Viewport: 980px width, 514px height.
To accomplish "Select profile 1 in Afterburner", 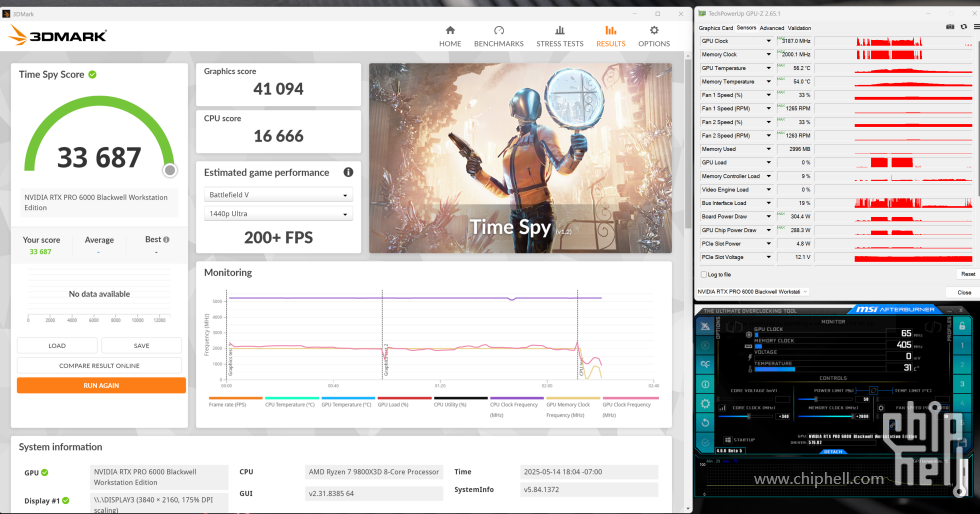I will click(962, 345).
